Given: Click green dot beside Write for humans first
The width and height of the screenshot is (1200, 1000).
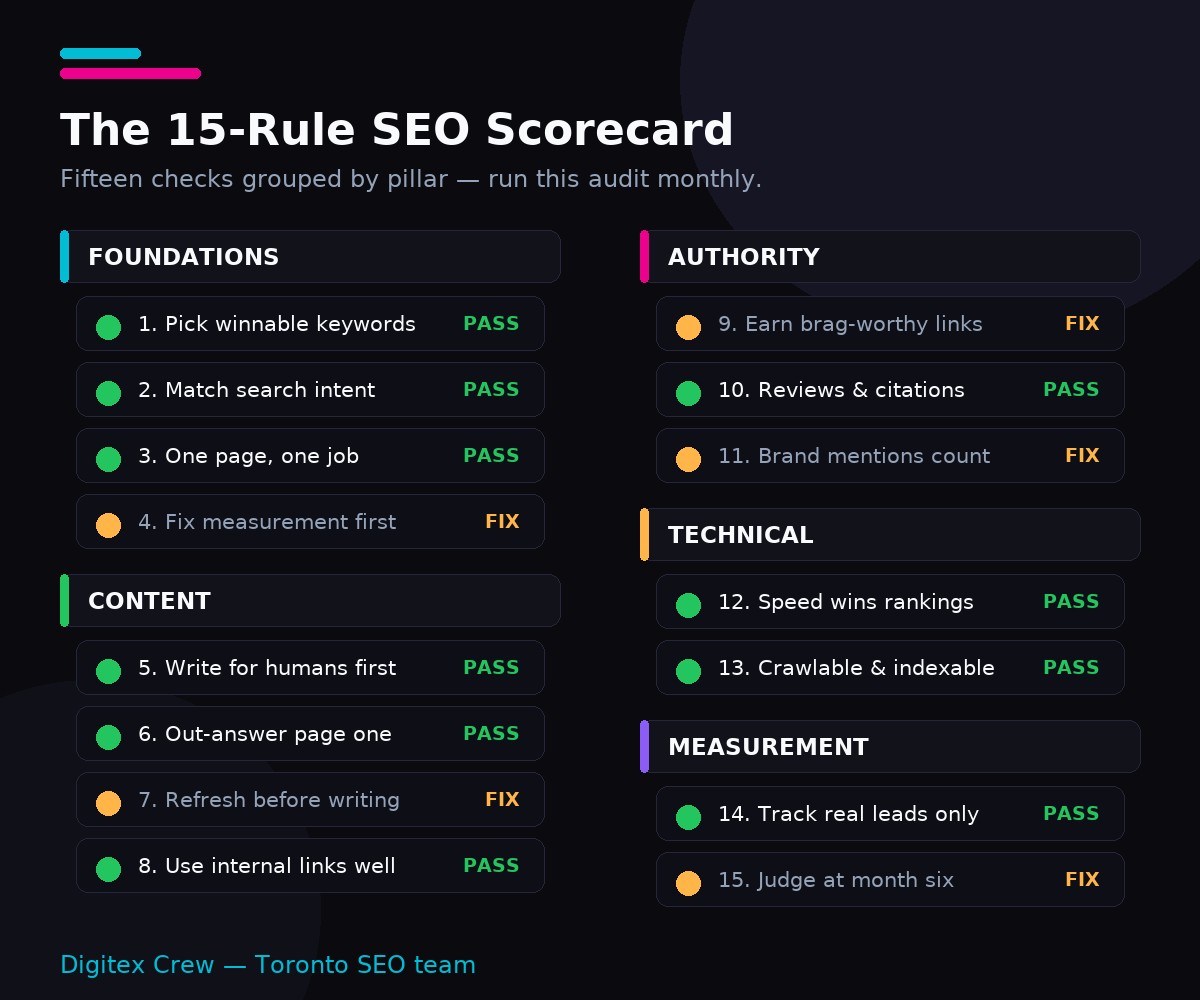Looking at the screenshot, I should click(108, 671).
